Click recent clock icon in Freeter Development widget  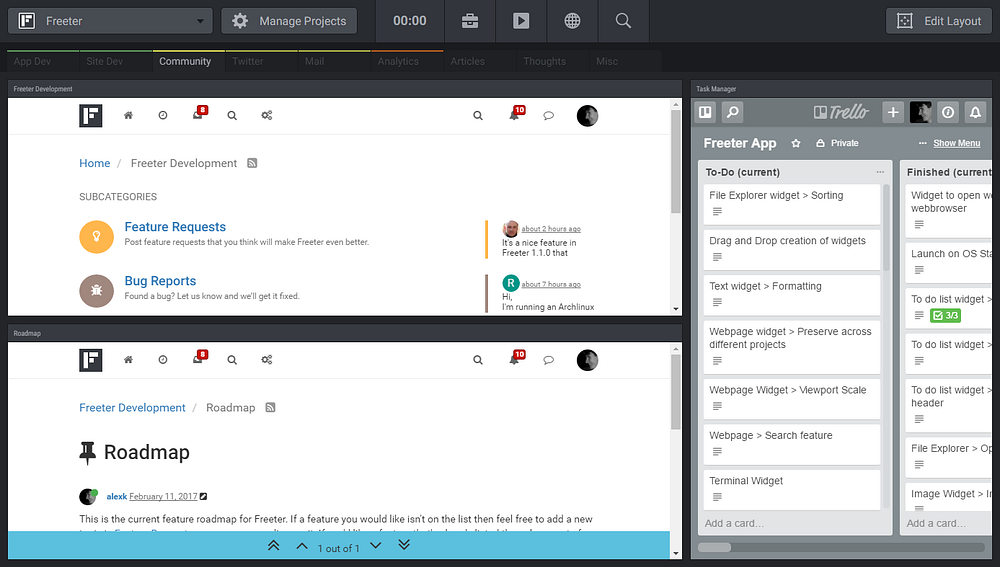[163, 115]
